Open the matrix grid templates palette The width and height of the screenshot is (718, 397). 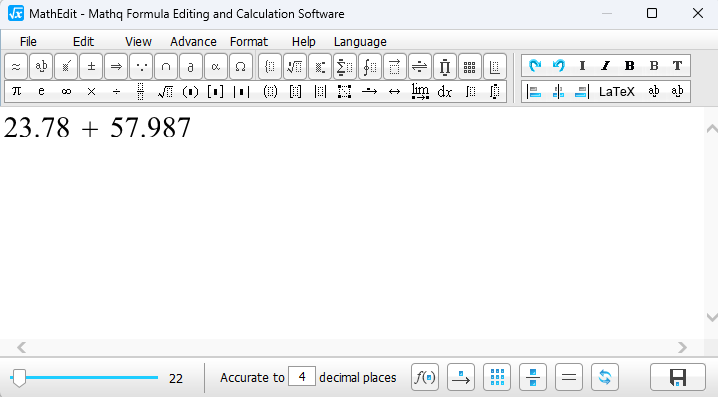tap(469, 67)
